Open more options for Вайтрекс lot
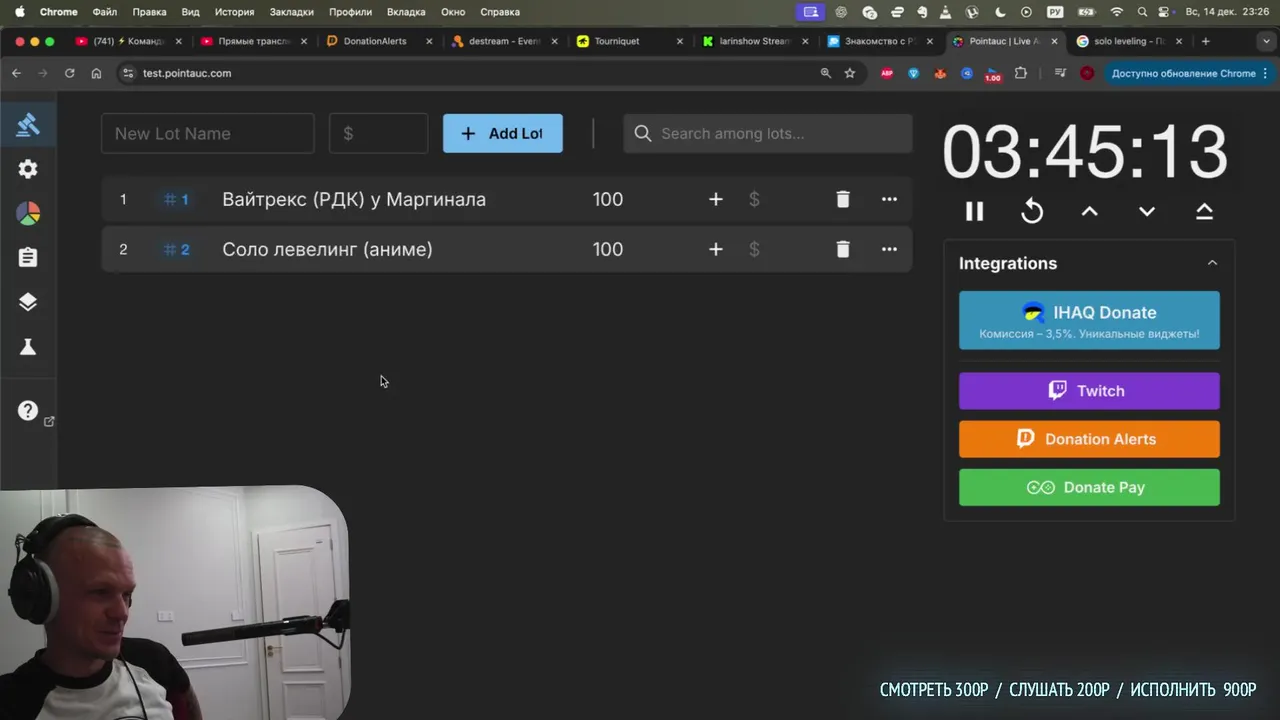The width and height of the screenshot is (1280, 720). coord(889,199)
